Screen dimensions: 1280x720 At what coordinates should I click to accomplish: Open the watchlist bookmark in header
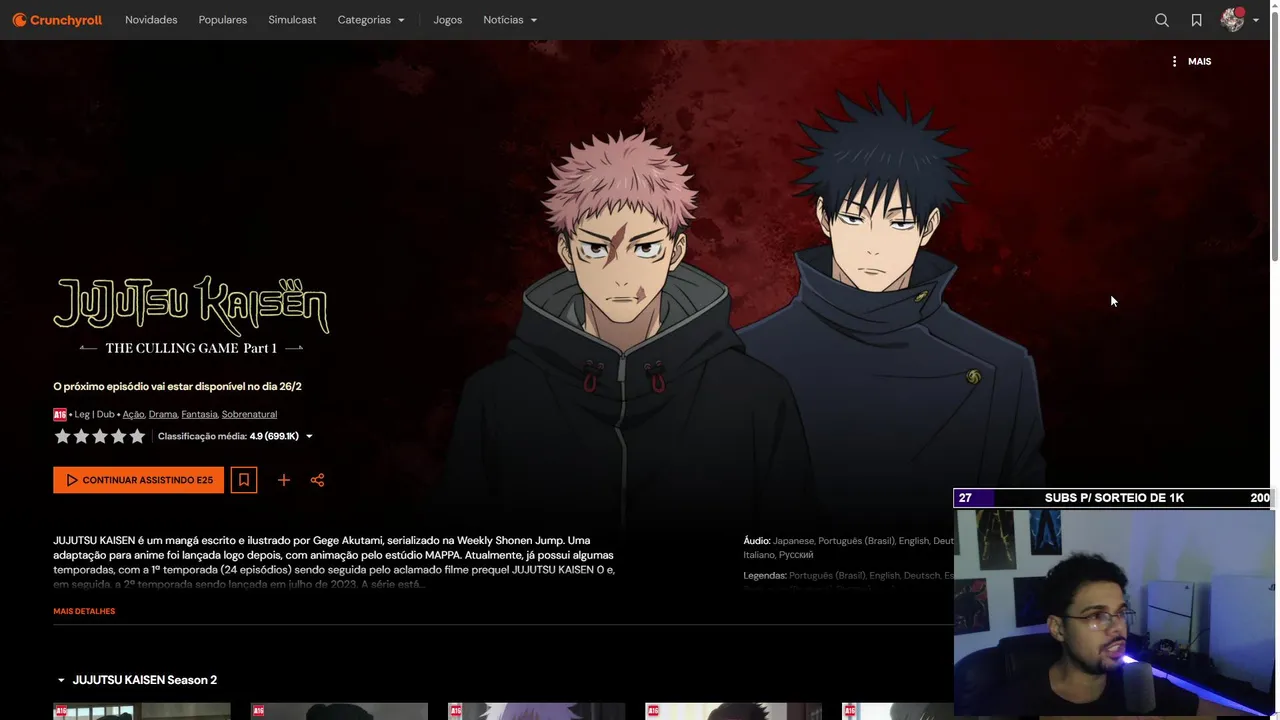1196,20
